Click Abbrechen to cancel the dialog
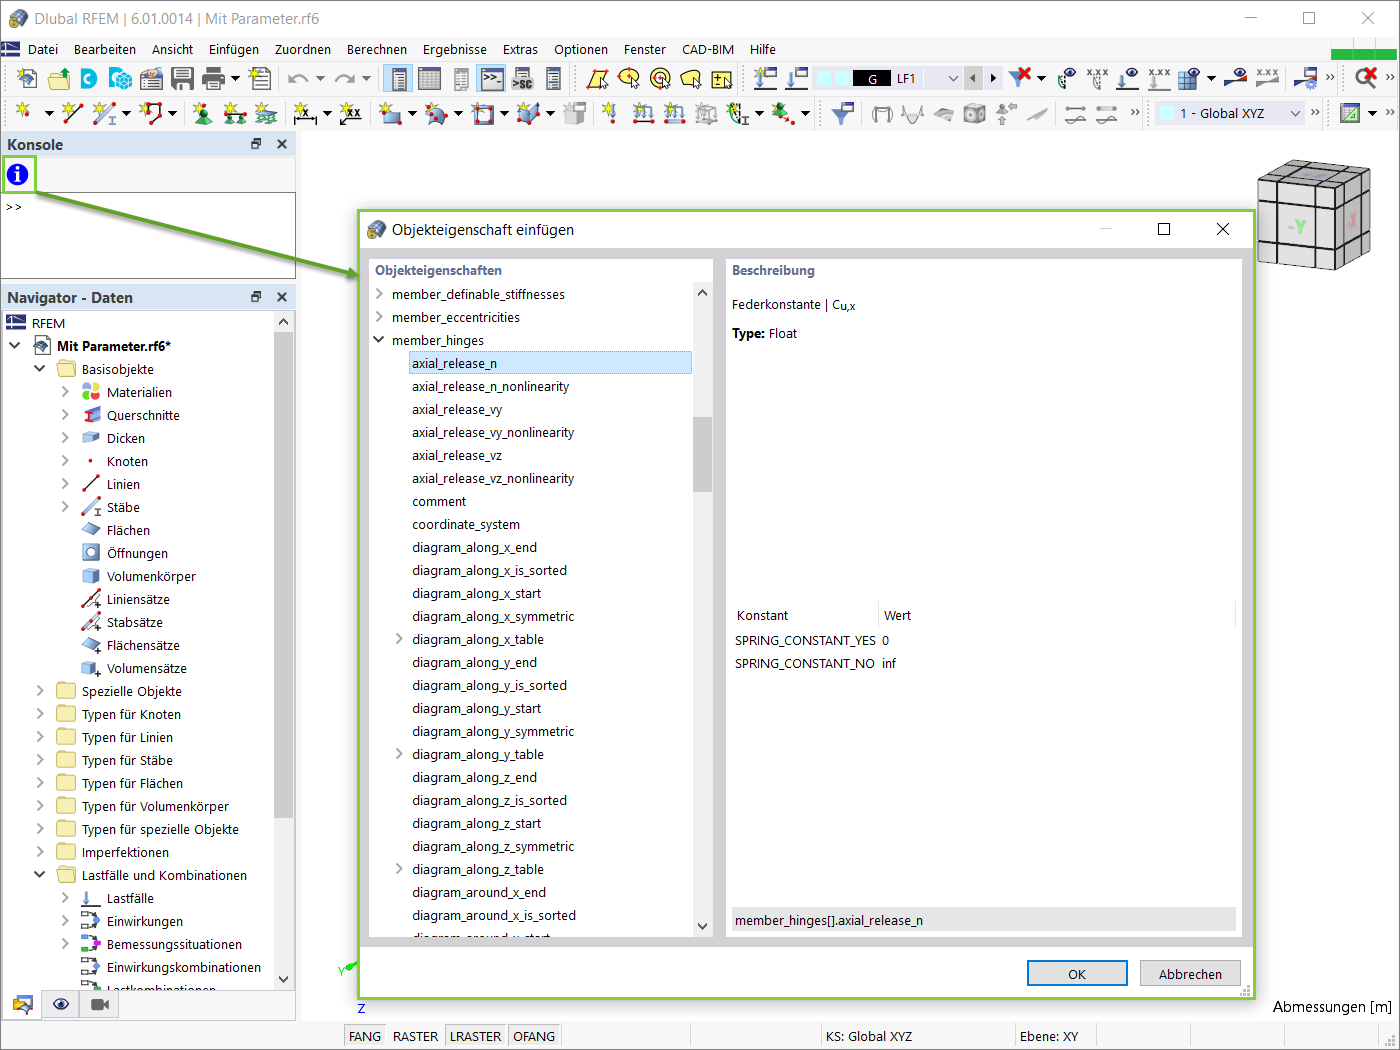Screen dimensions: 1400x1050 pos(1190,974)
